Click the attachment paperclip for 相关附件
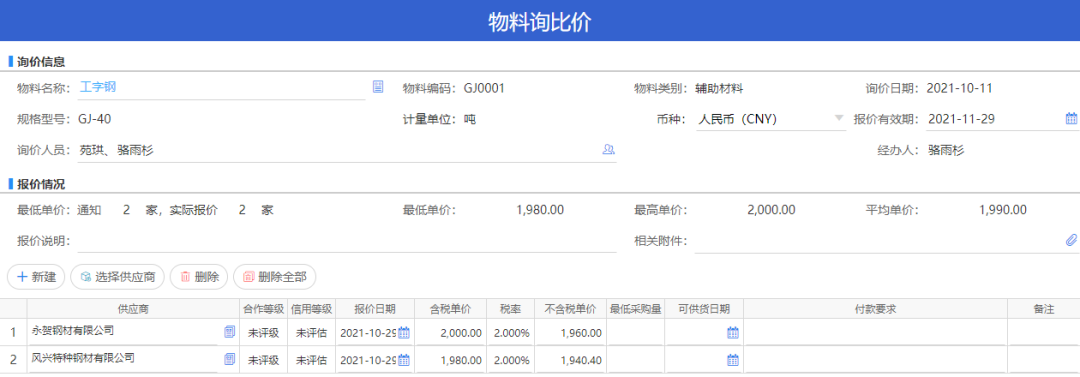 click(1071, 240)
